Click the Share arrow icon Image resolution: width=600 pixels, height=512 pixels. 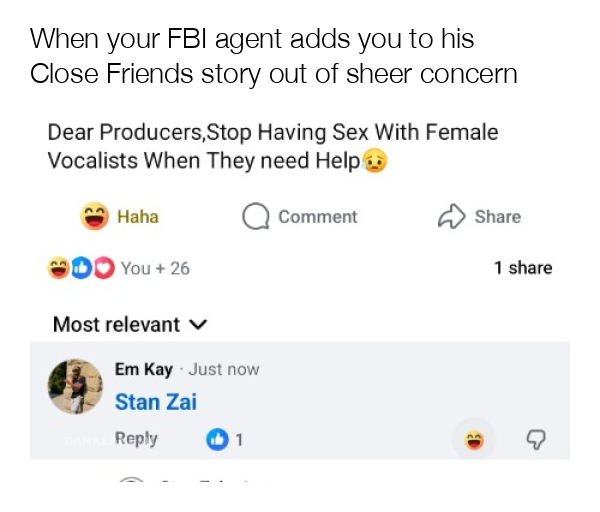[451, 217]
